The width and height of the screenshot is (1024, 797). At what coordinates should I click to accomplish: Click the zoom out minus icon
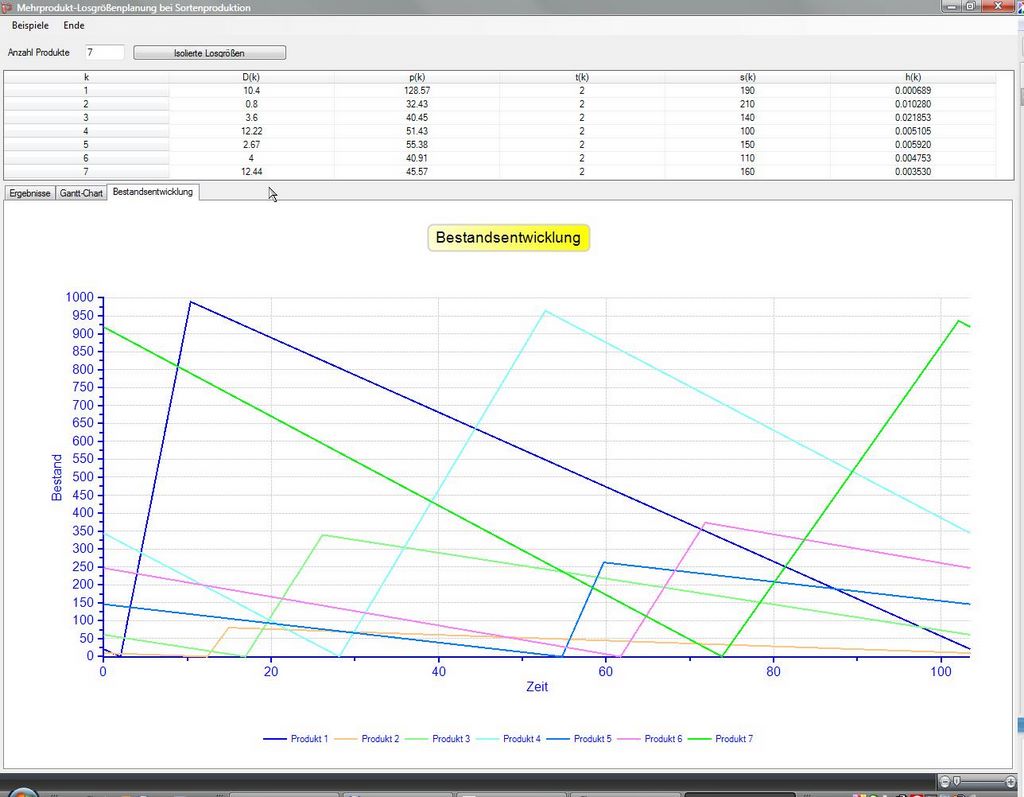coord(945,781)
